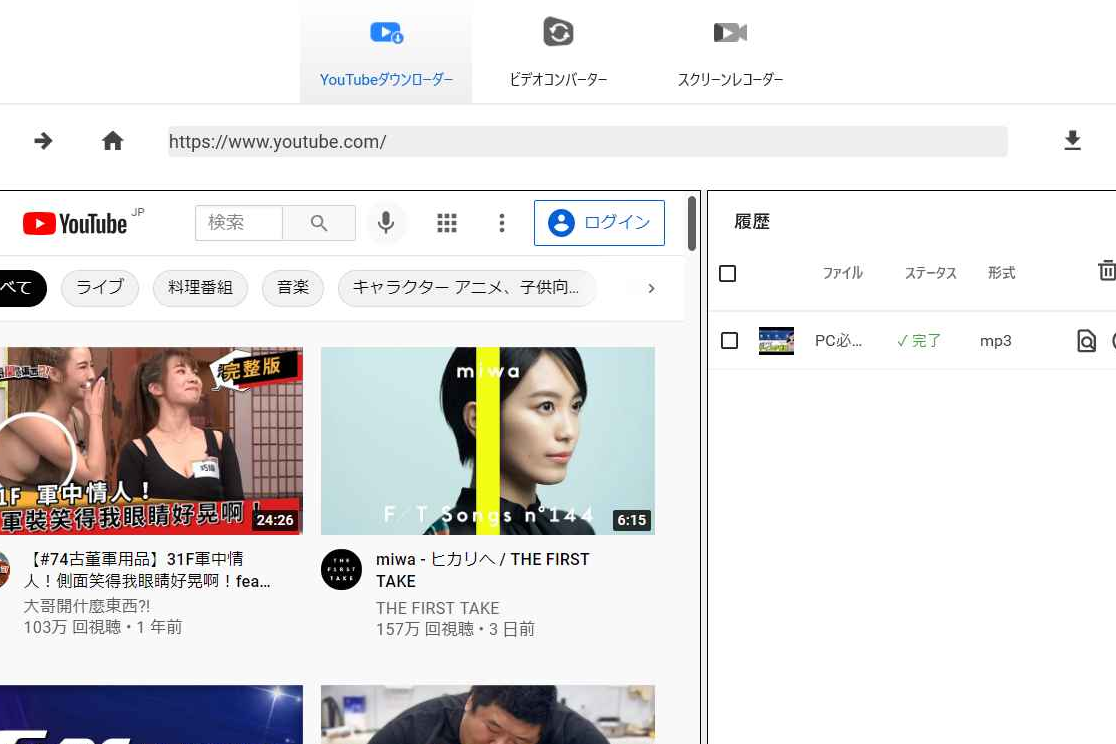Open the YouTubeダウンローダー tab

(386, 52)
